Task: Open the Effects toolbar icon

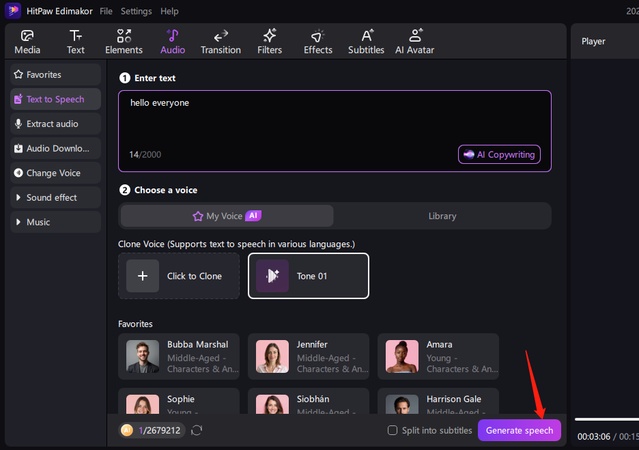Action: 318,41
